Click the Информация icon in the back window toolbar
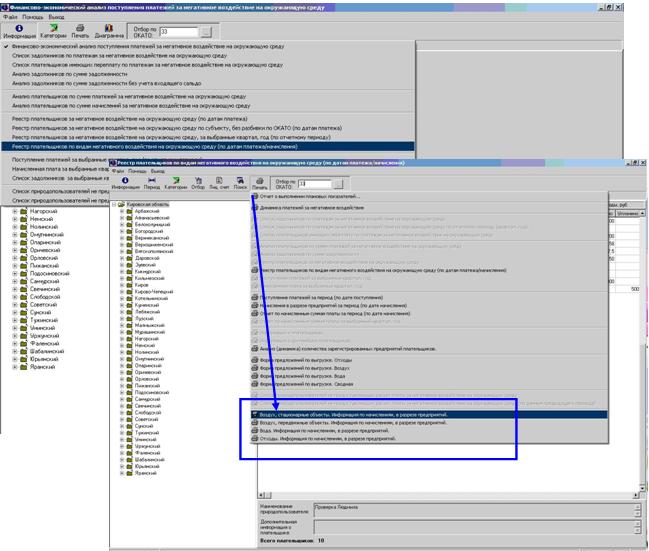The image size is (649, 551). coord(21,31)
